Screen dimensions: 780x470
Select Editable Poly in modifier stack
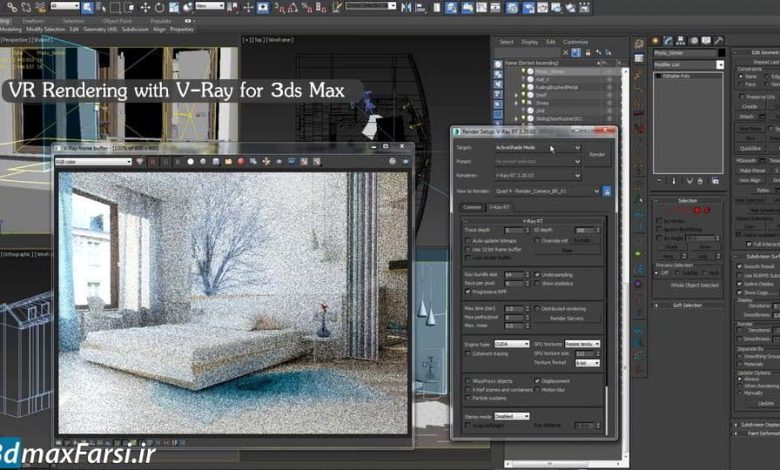(x=688, y=76)
